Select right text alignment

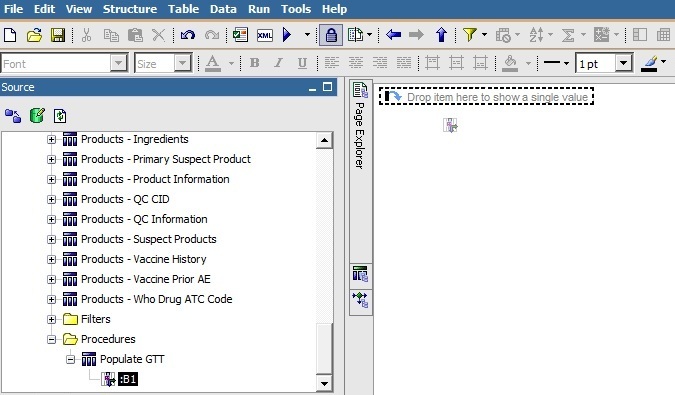tap(380, 64)
